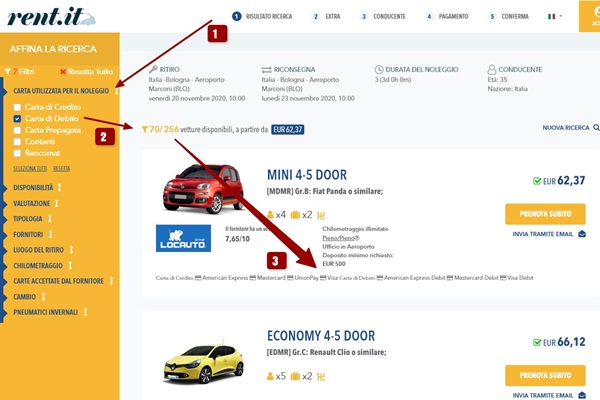
Task: Go to step 5 Conferma
Action: click(509, 16)
